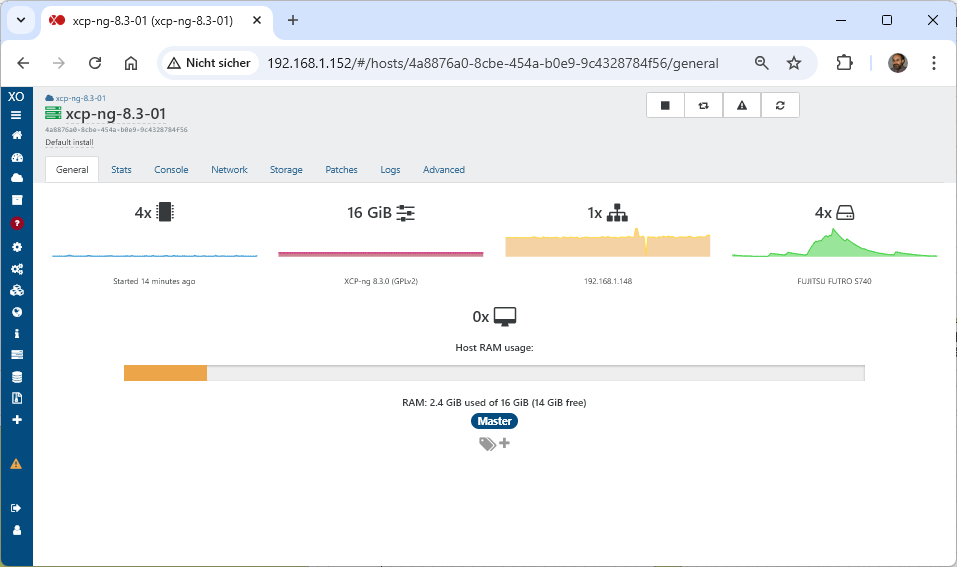This screenshot has width=957, height=567.
Task: Add a tag with the plus icon
Action: pos(504,443)
